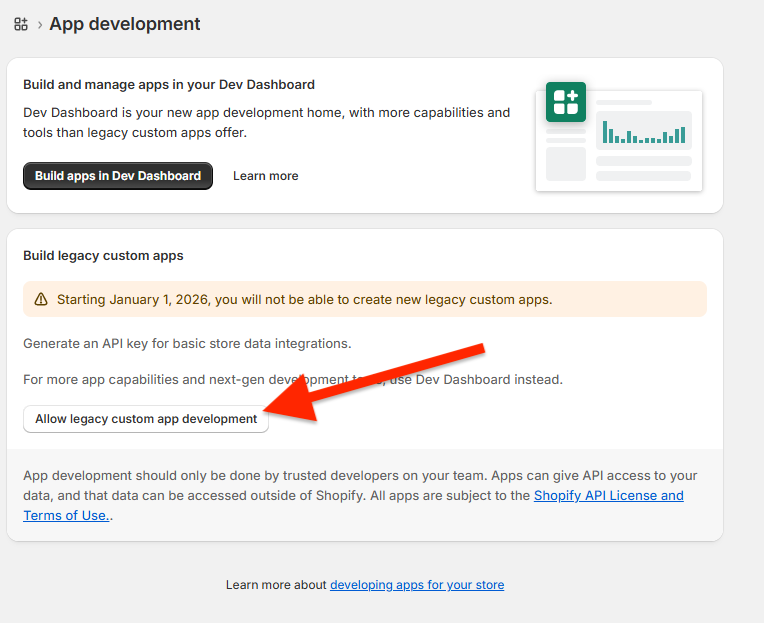Click the use Dev Dashboard instead sentence
Screen dimensions: 764x623
point(480,380)
